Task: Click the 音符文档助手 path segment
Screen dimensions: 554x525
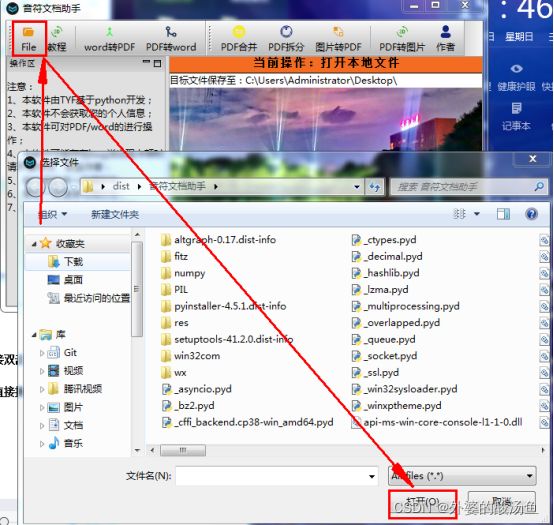Action: pos(177,186)
